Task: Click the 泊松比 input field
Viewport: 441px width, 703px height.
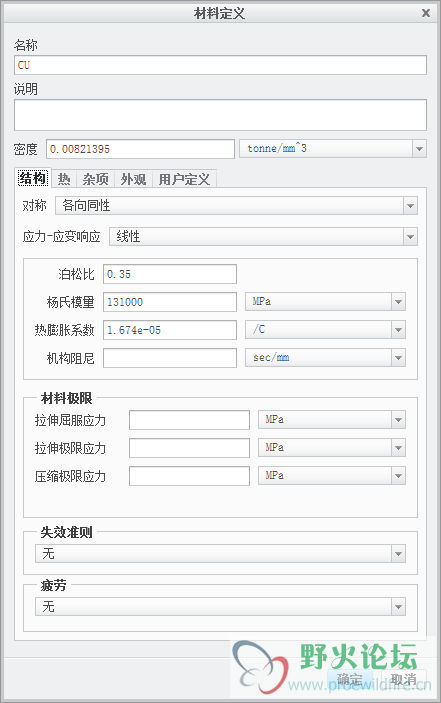Action: 170,274
